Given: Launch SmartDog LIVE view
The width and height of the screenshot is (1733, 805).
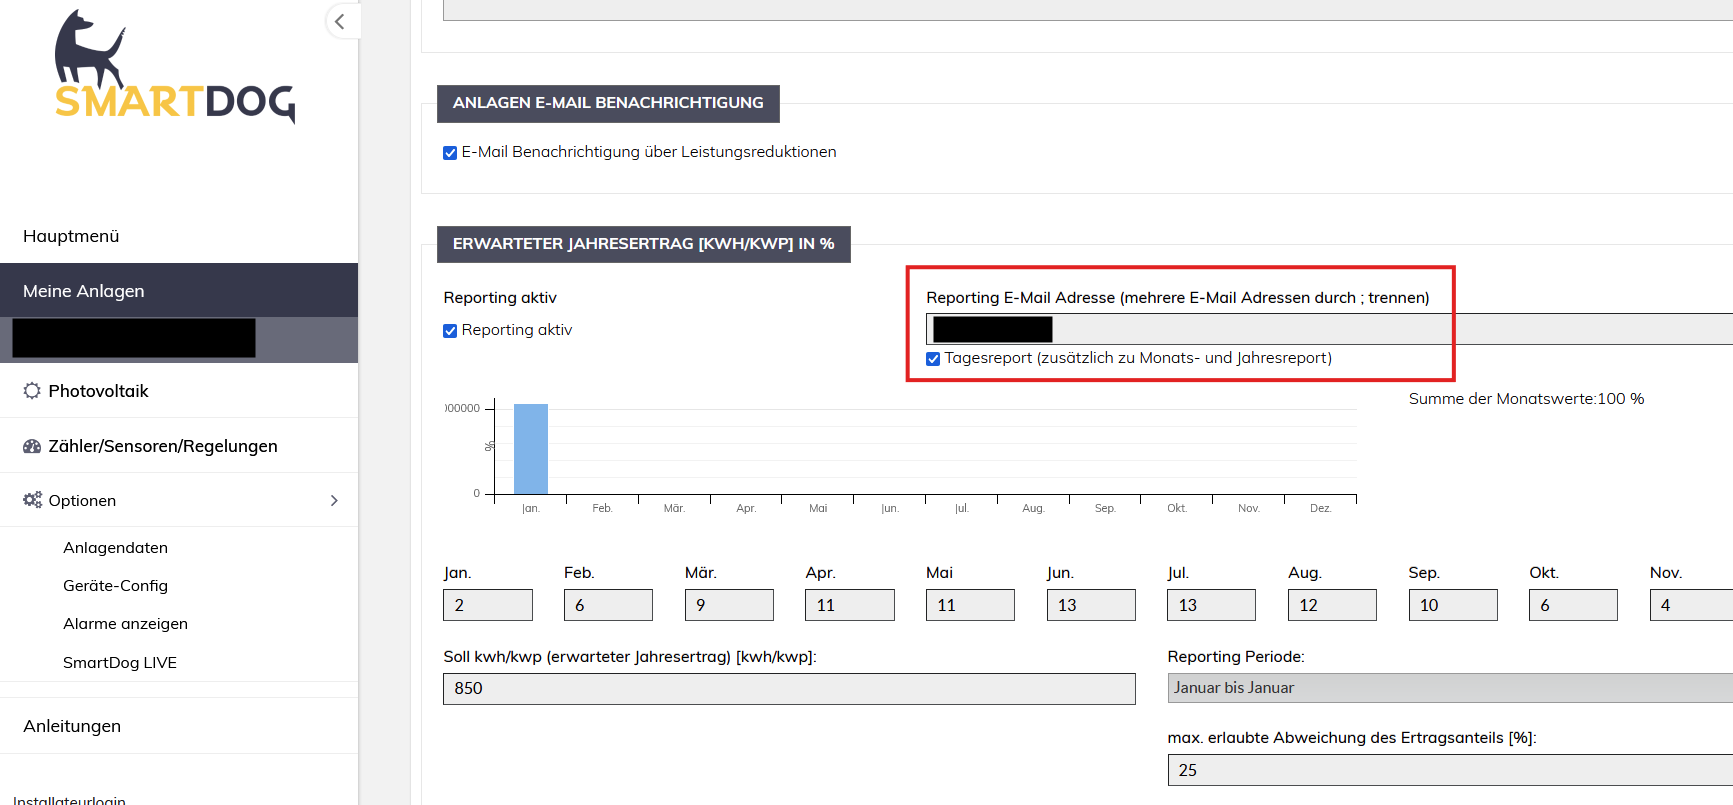Looking at the screenshot, I should [x=119, y=663].
